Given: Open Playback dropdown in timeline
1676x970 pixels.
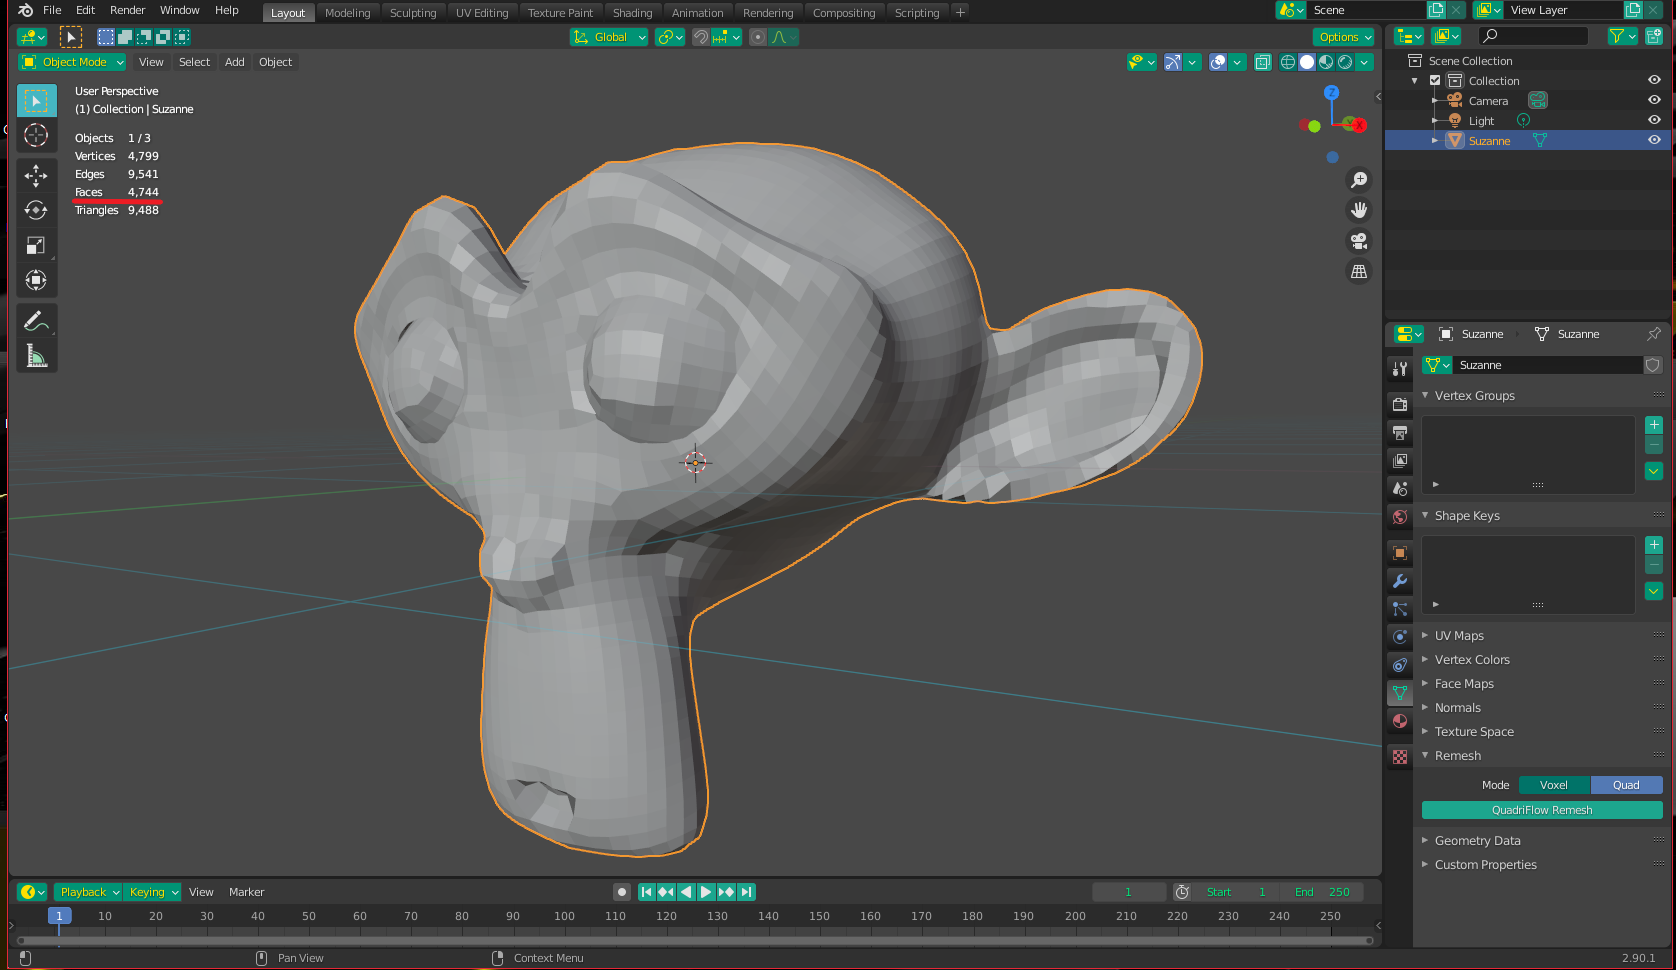Looking at the screenshot, I should point(88,892).
